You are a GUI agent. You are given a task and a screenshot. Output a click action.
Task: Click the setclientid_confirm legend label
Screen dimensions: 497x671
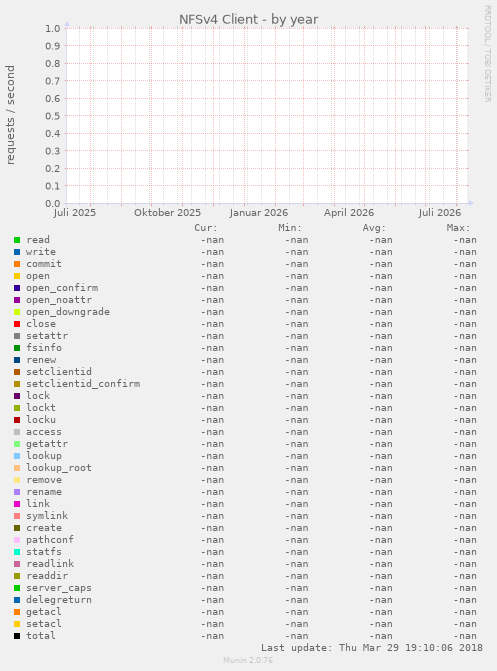83,384
